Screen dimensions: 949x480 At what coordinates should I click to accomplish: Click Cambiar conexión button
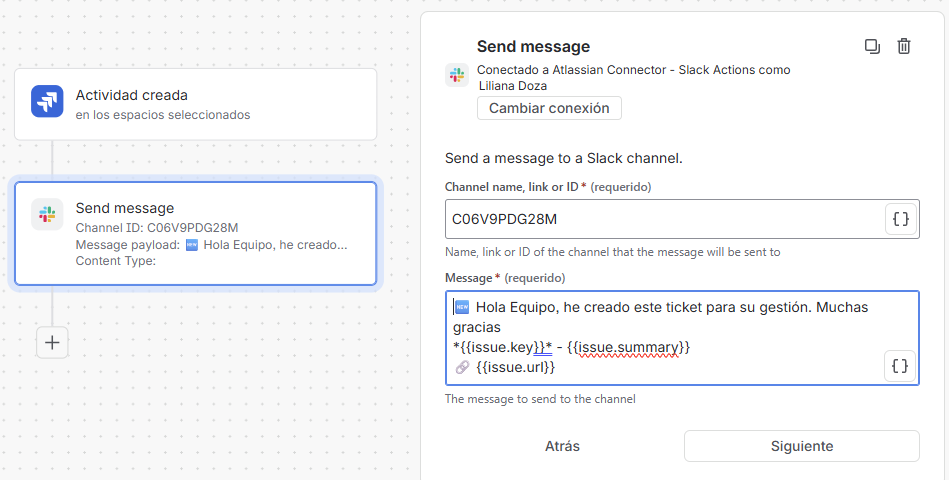(x=549, y=108)
